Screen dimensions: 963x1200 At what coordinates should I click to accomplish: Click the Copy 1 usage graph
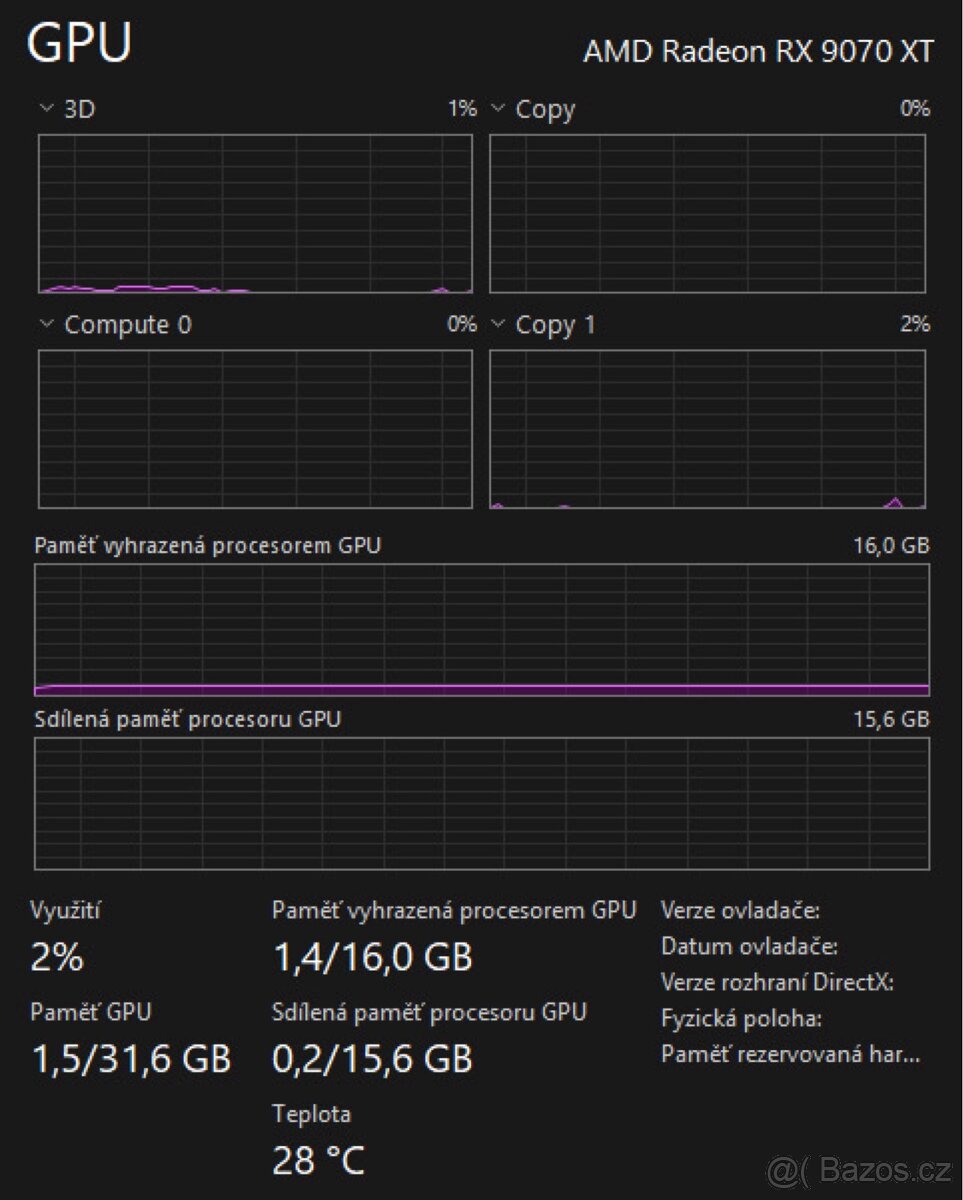707,429
